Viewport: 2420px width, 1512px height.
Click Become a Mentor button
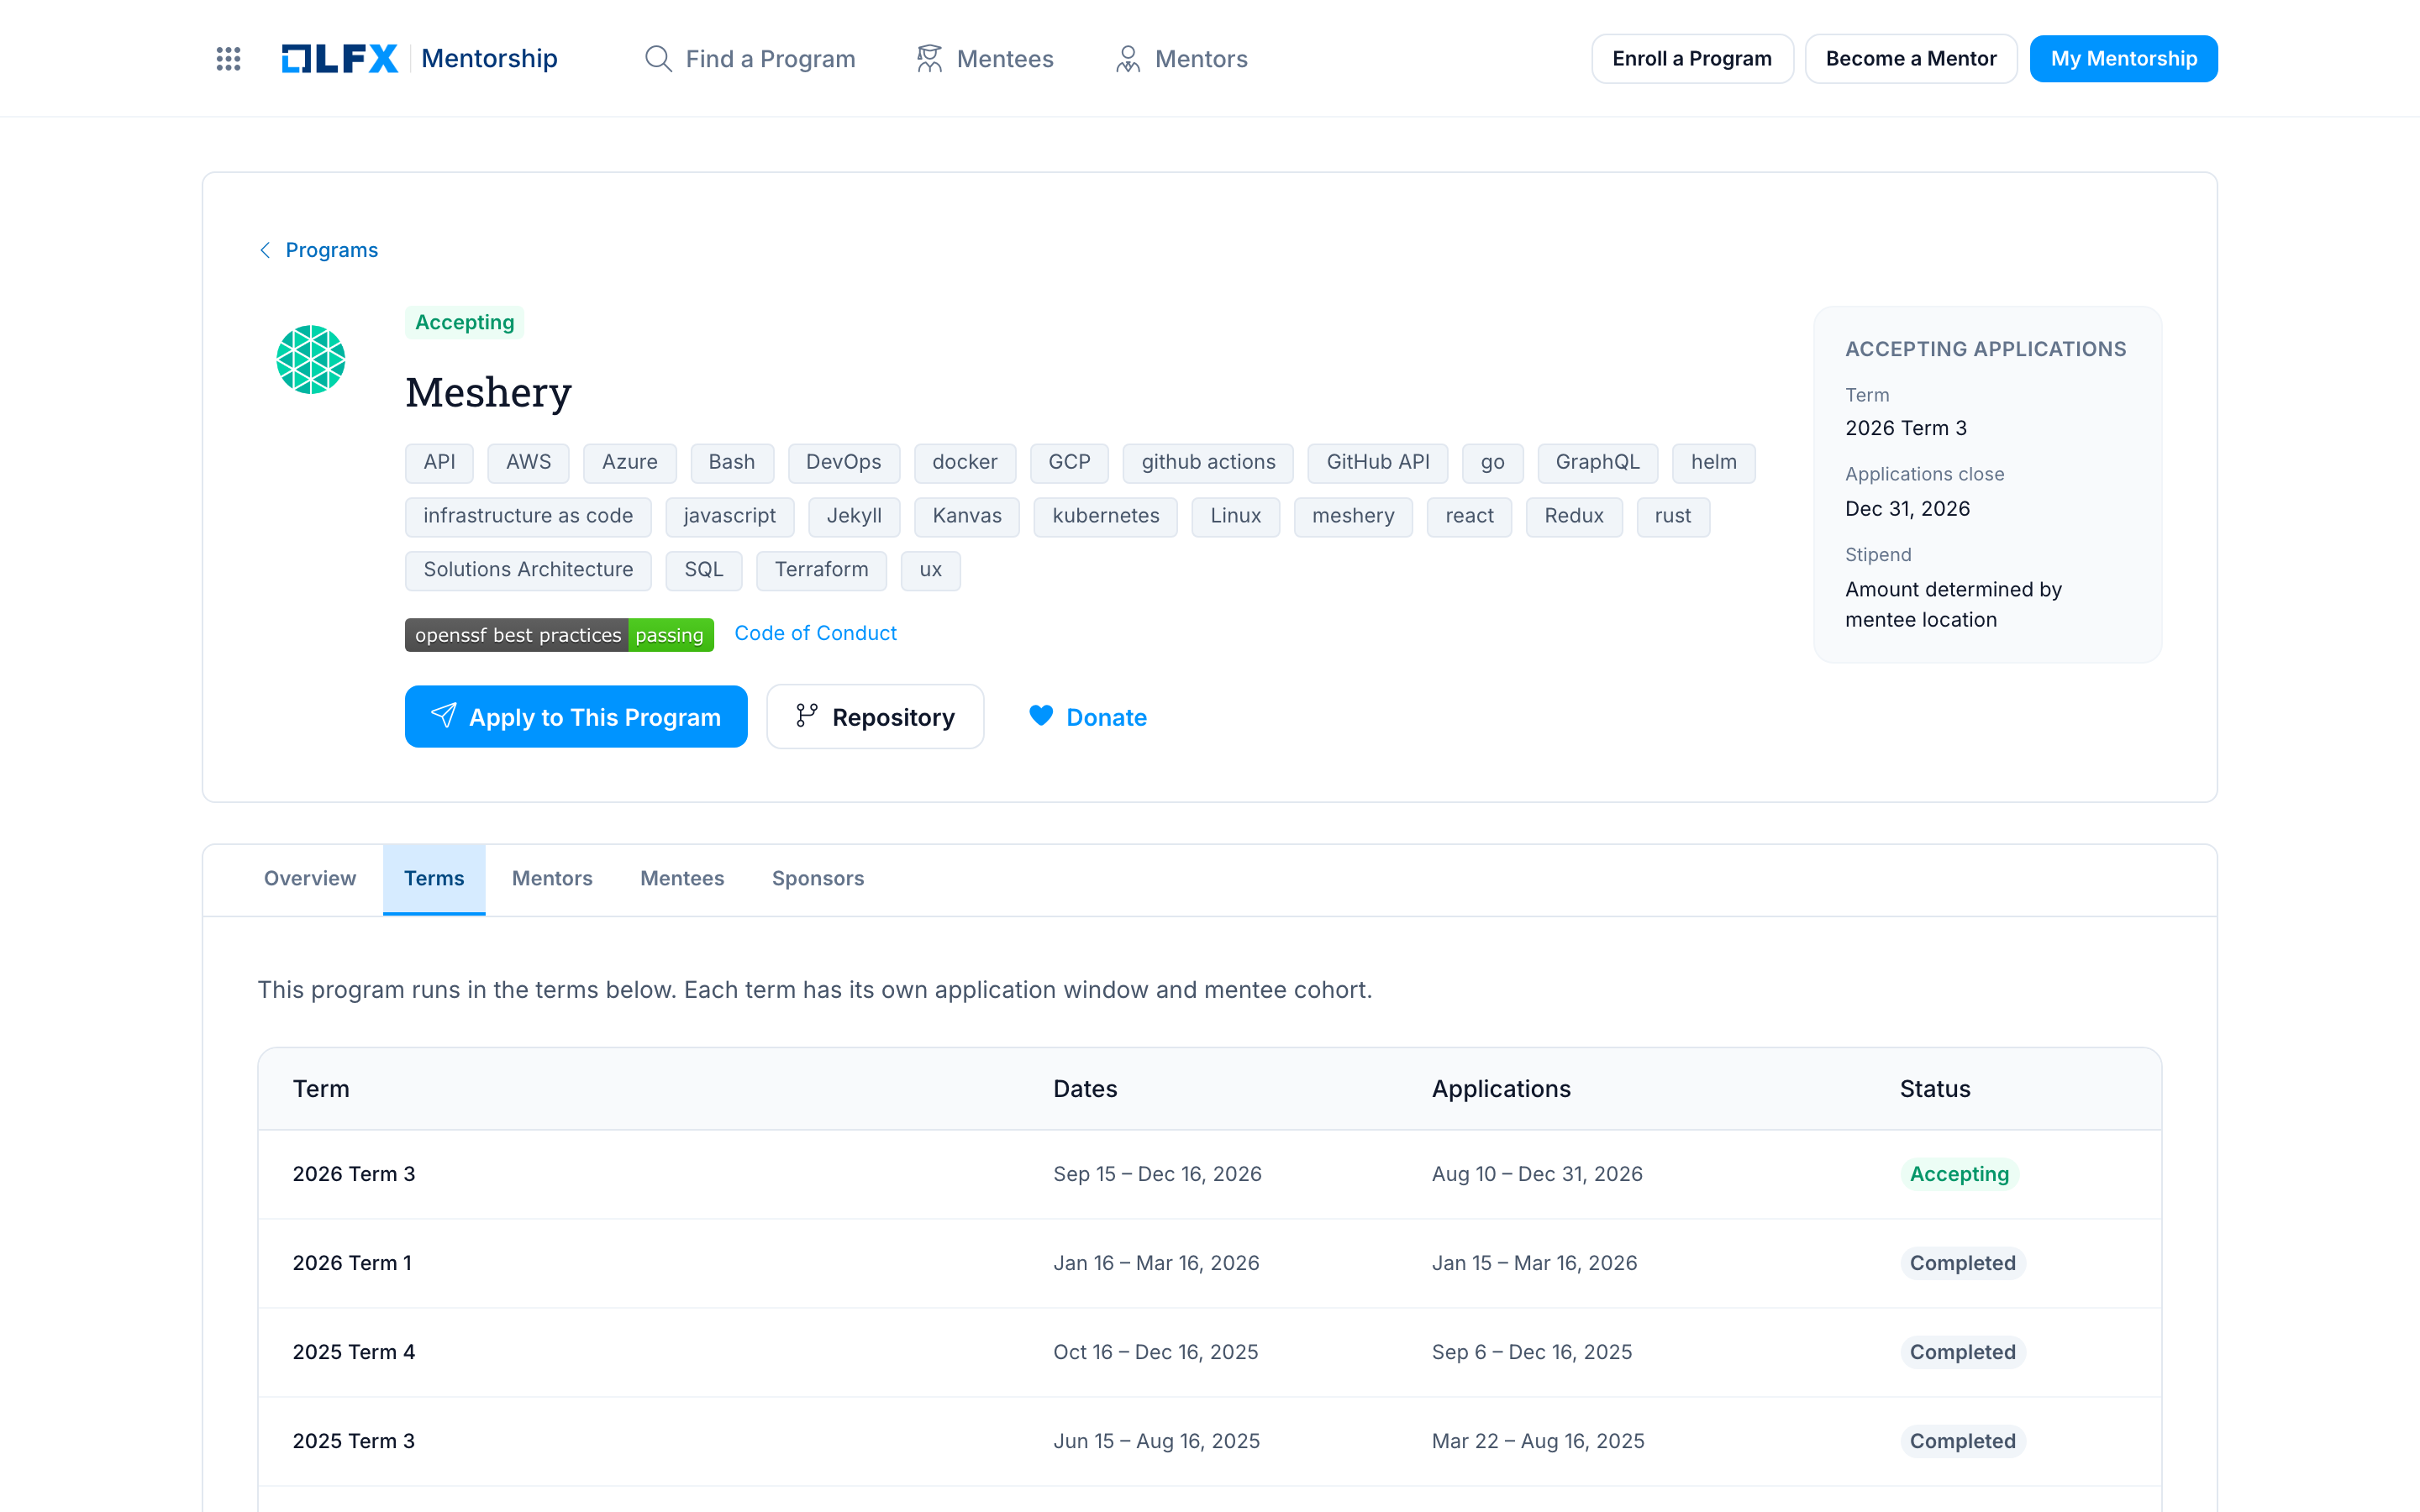point(1911,59)
